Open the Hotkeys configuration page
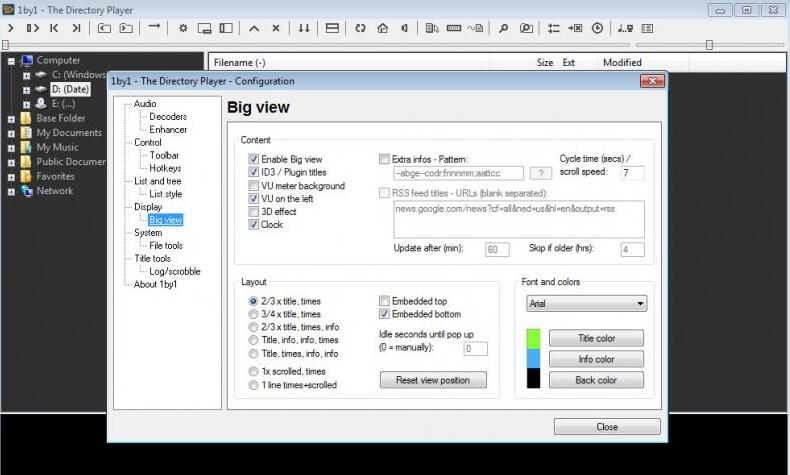Image resolution: width=790 pixels, height=475 pixels. (165, 168)
